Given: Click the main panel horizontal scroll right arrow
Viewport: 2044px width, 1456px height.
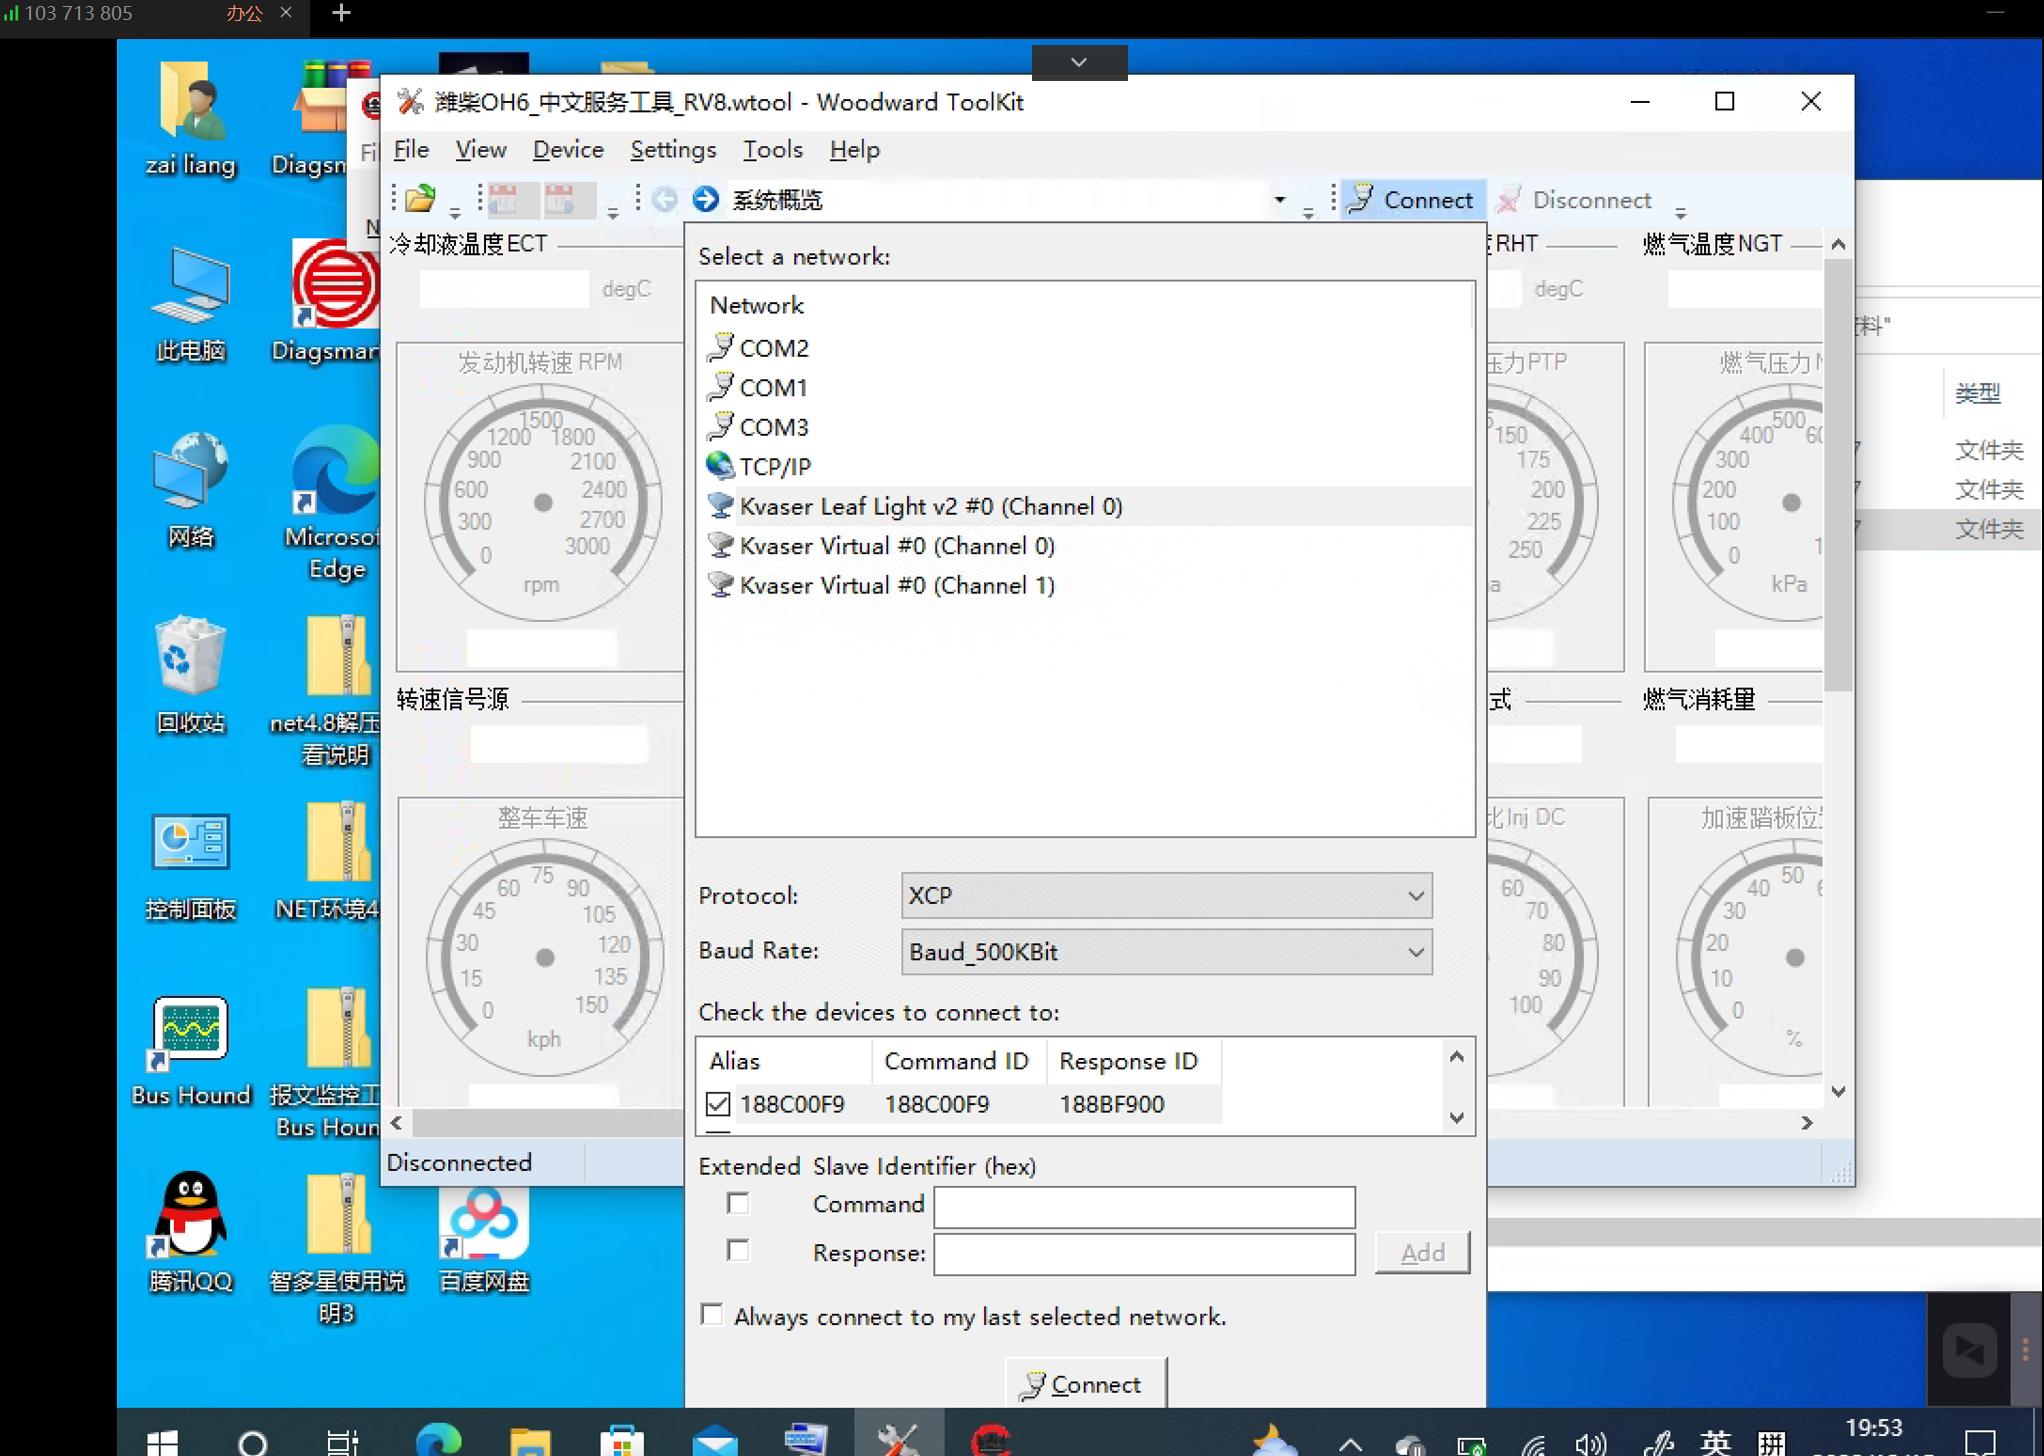Looking at the screenshot, I should (x=1806, y=1123).
